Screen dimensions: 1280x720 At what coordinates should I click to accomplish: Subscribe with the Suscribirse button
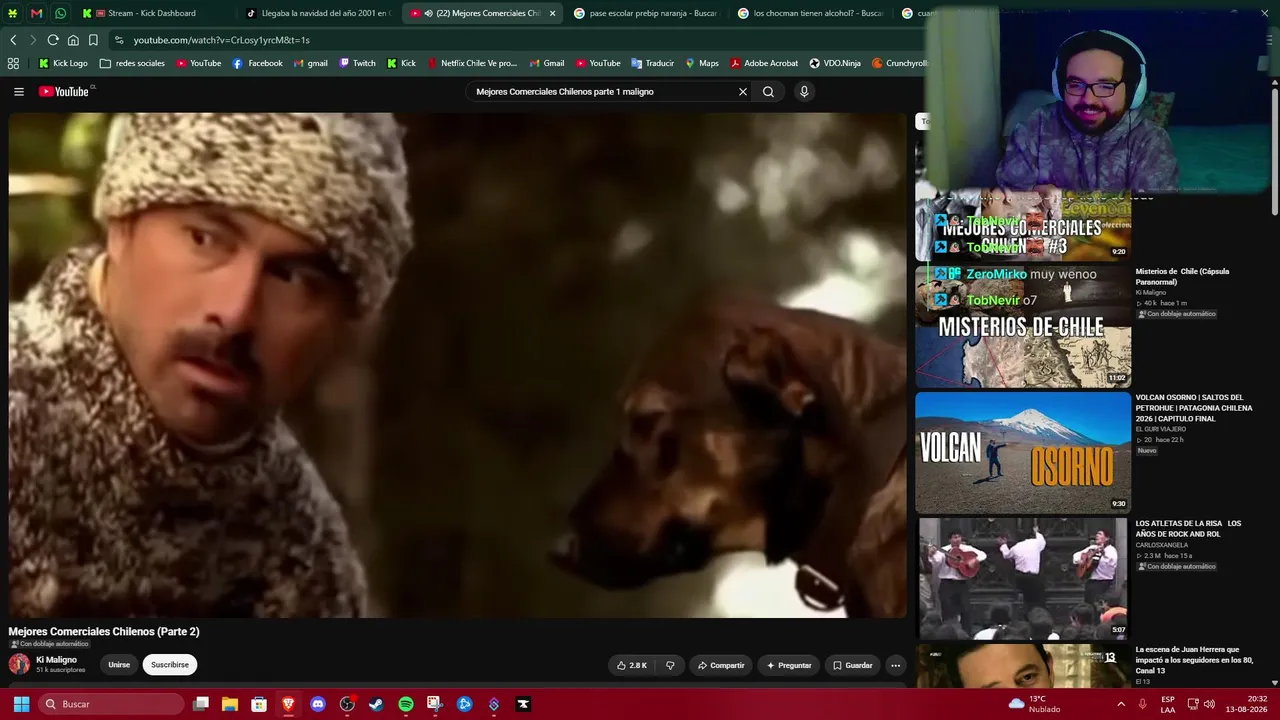(x=170, y=665)
